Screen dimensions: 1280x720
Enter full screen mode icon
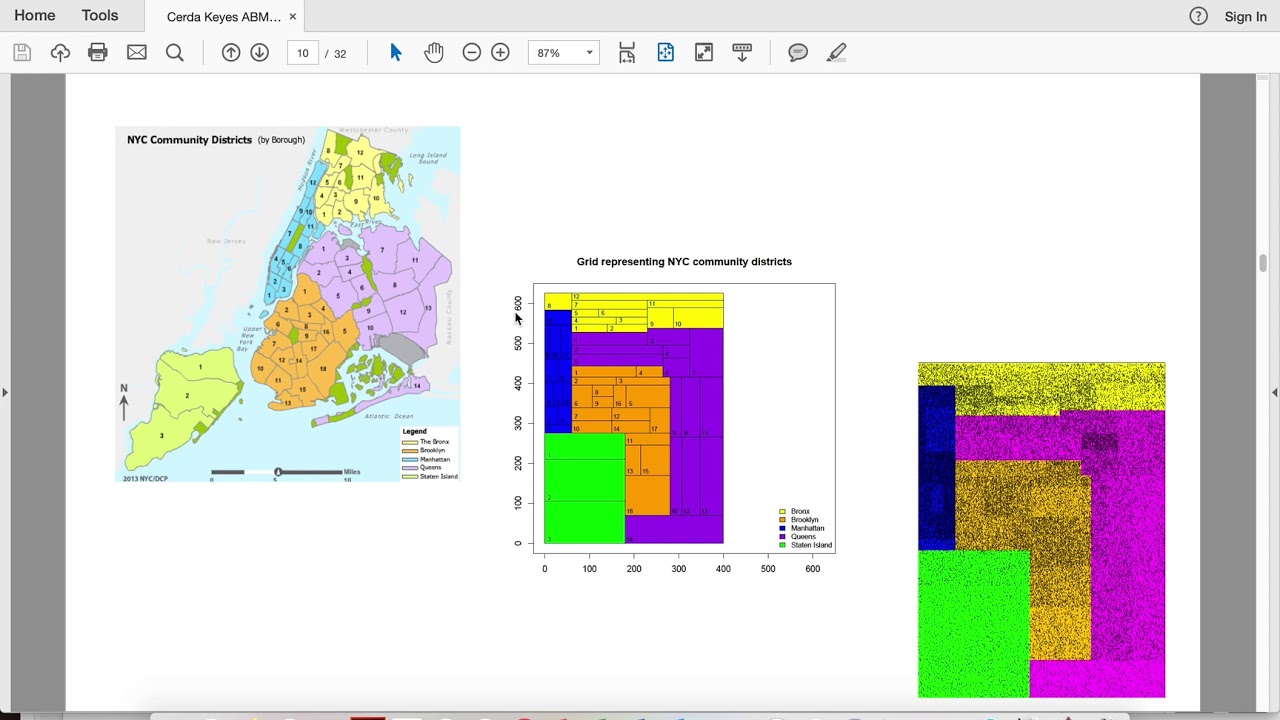(704, 53)
